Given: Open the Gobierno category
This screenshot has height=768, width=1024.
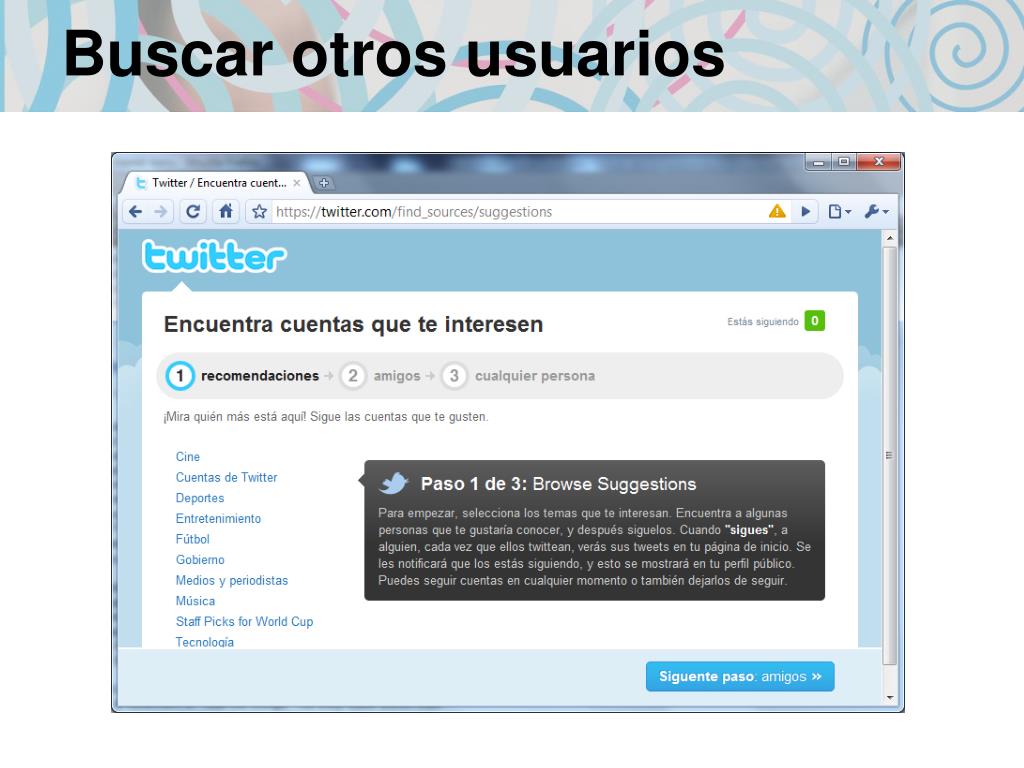Looking at the screenshot, I should (200, 560).
